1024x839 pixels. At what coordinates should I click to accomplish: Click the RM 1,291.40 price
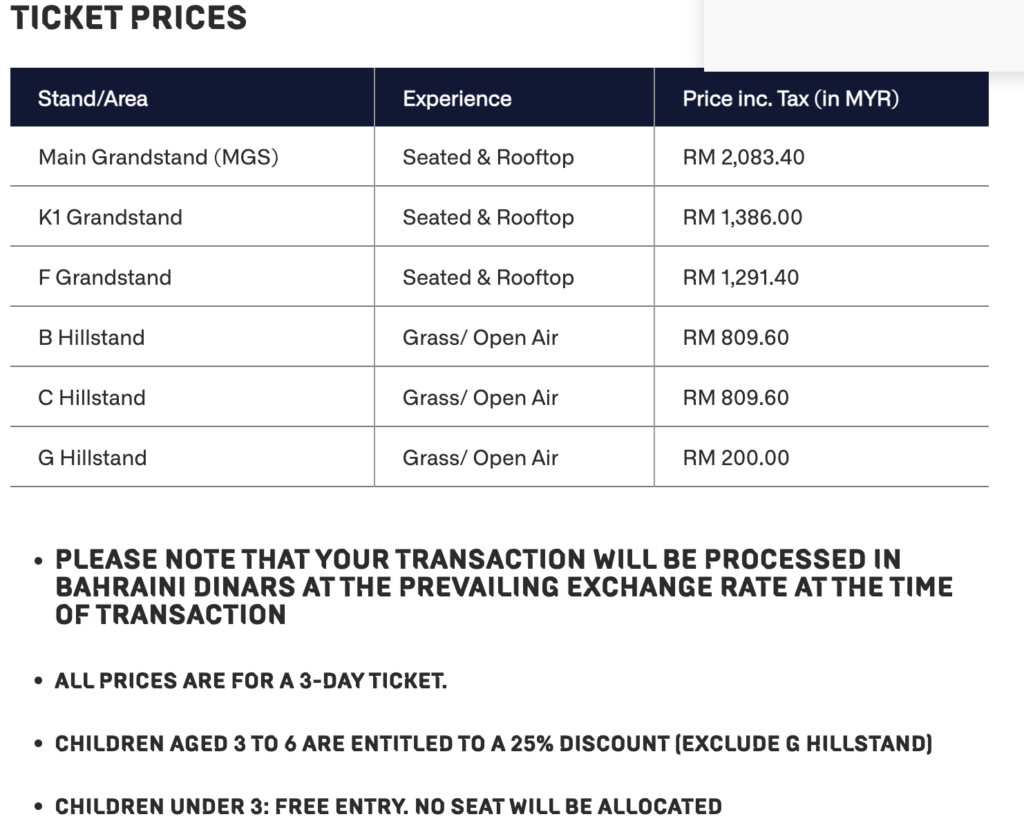pyautogui.click(x=741, y=277)
